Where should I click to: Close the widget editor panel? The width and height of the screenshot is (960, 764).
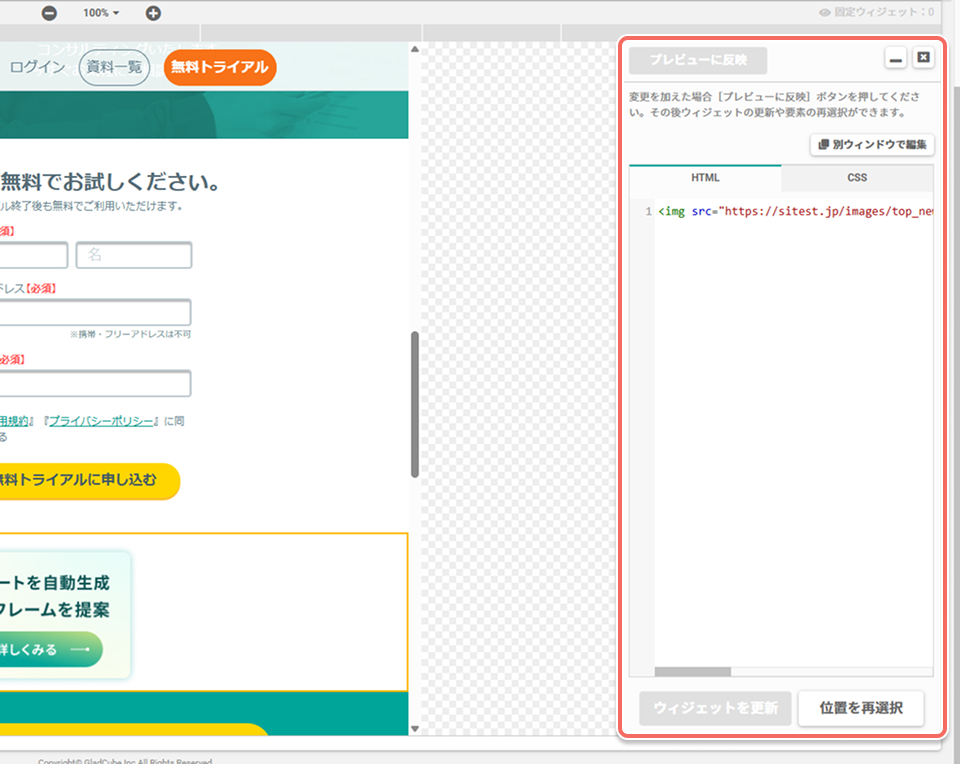pyautogui.click(x=923, y=58)
